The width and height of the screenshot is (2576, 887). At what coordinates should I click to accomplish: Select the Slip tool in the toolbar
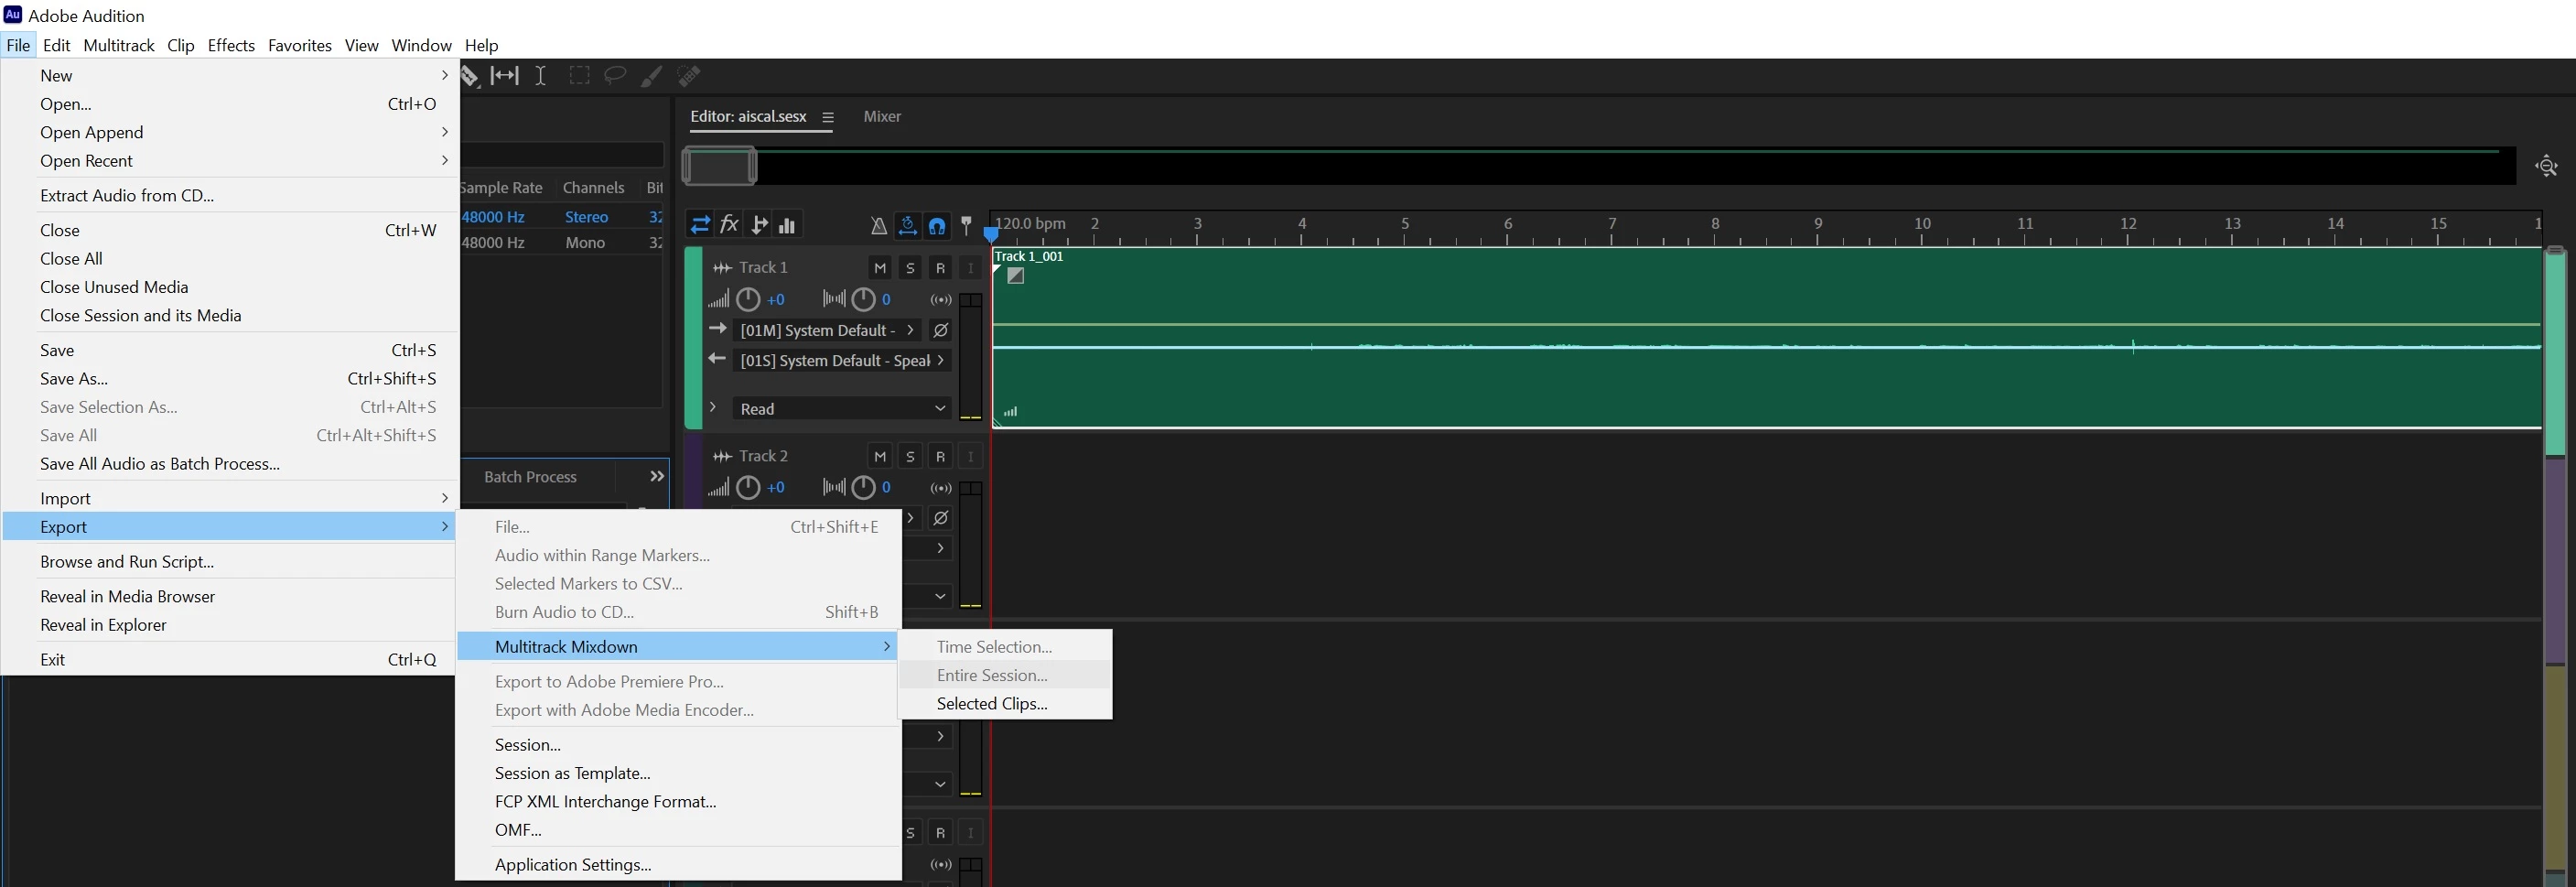[504, 76]
